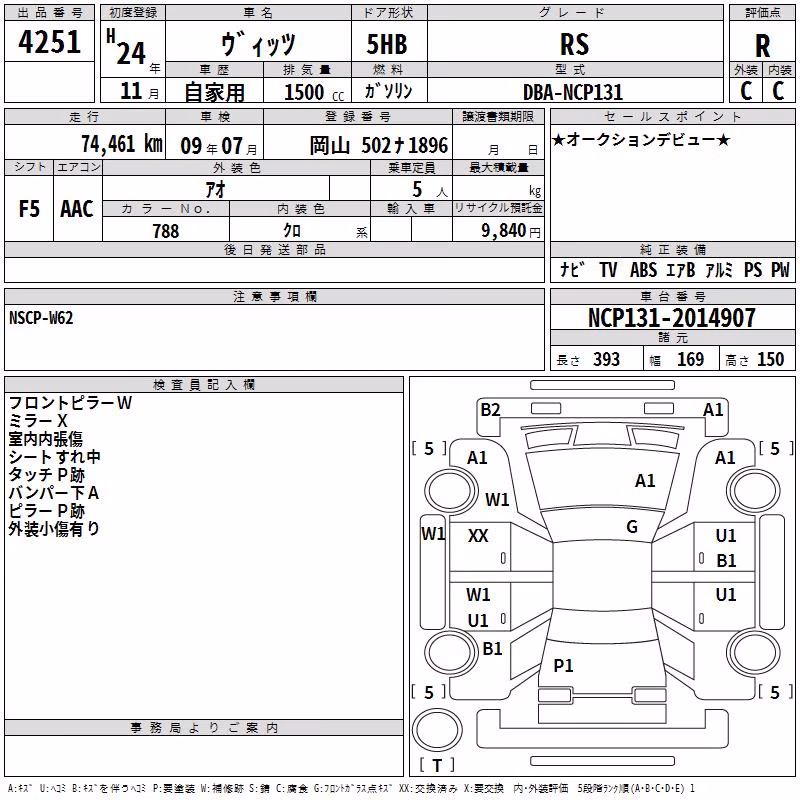This screenshot has height=800, width=800.
Task: Click the A1 mark on the hood
Action: pos(645,481)
